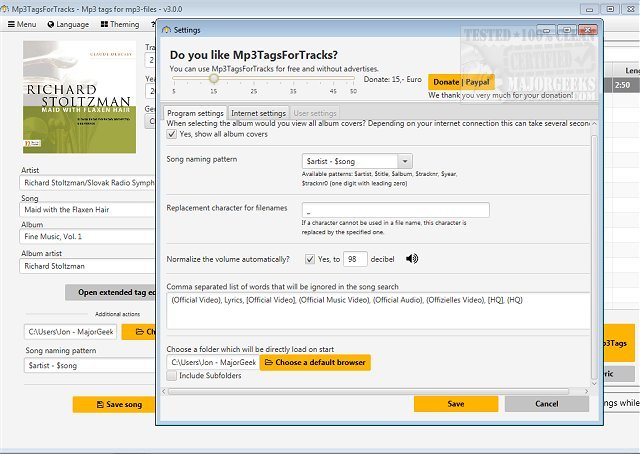
Task: Click the Donate | Paypal button
Action: click(x=461, y=82)
